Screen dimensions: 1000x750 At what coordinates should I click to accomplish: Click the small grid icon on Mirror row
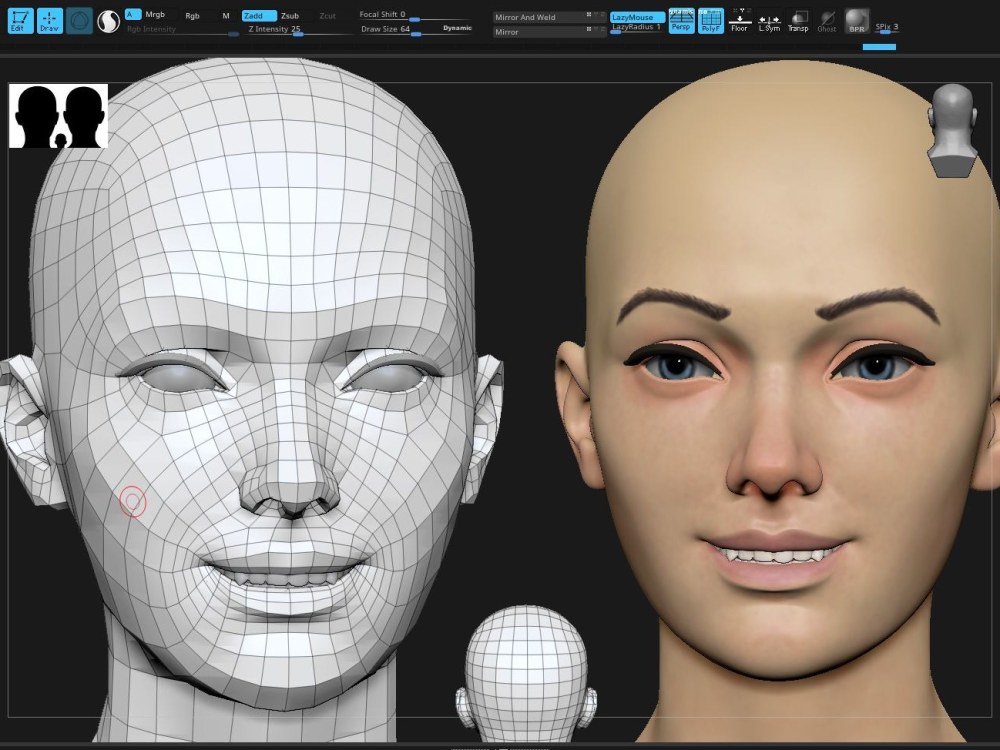pyautogui.click(x=589, y=29)
